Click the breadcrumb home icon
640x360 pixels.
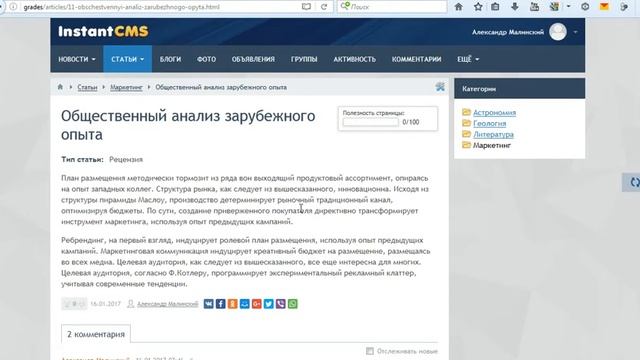pyautogui.click(x=60, y=87)
